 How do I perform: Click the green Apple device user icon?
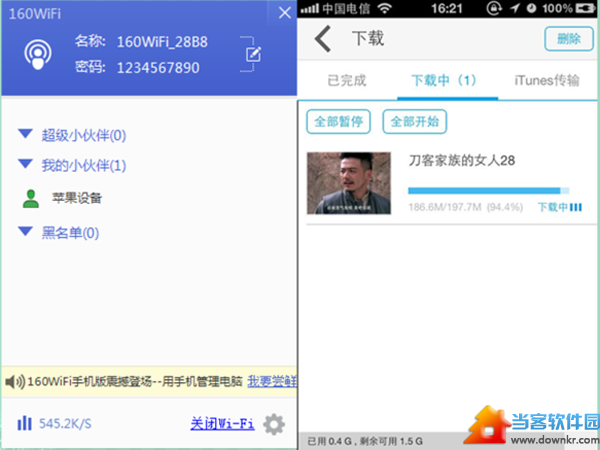30,198
